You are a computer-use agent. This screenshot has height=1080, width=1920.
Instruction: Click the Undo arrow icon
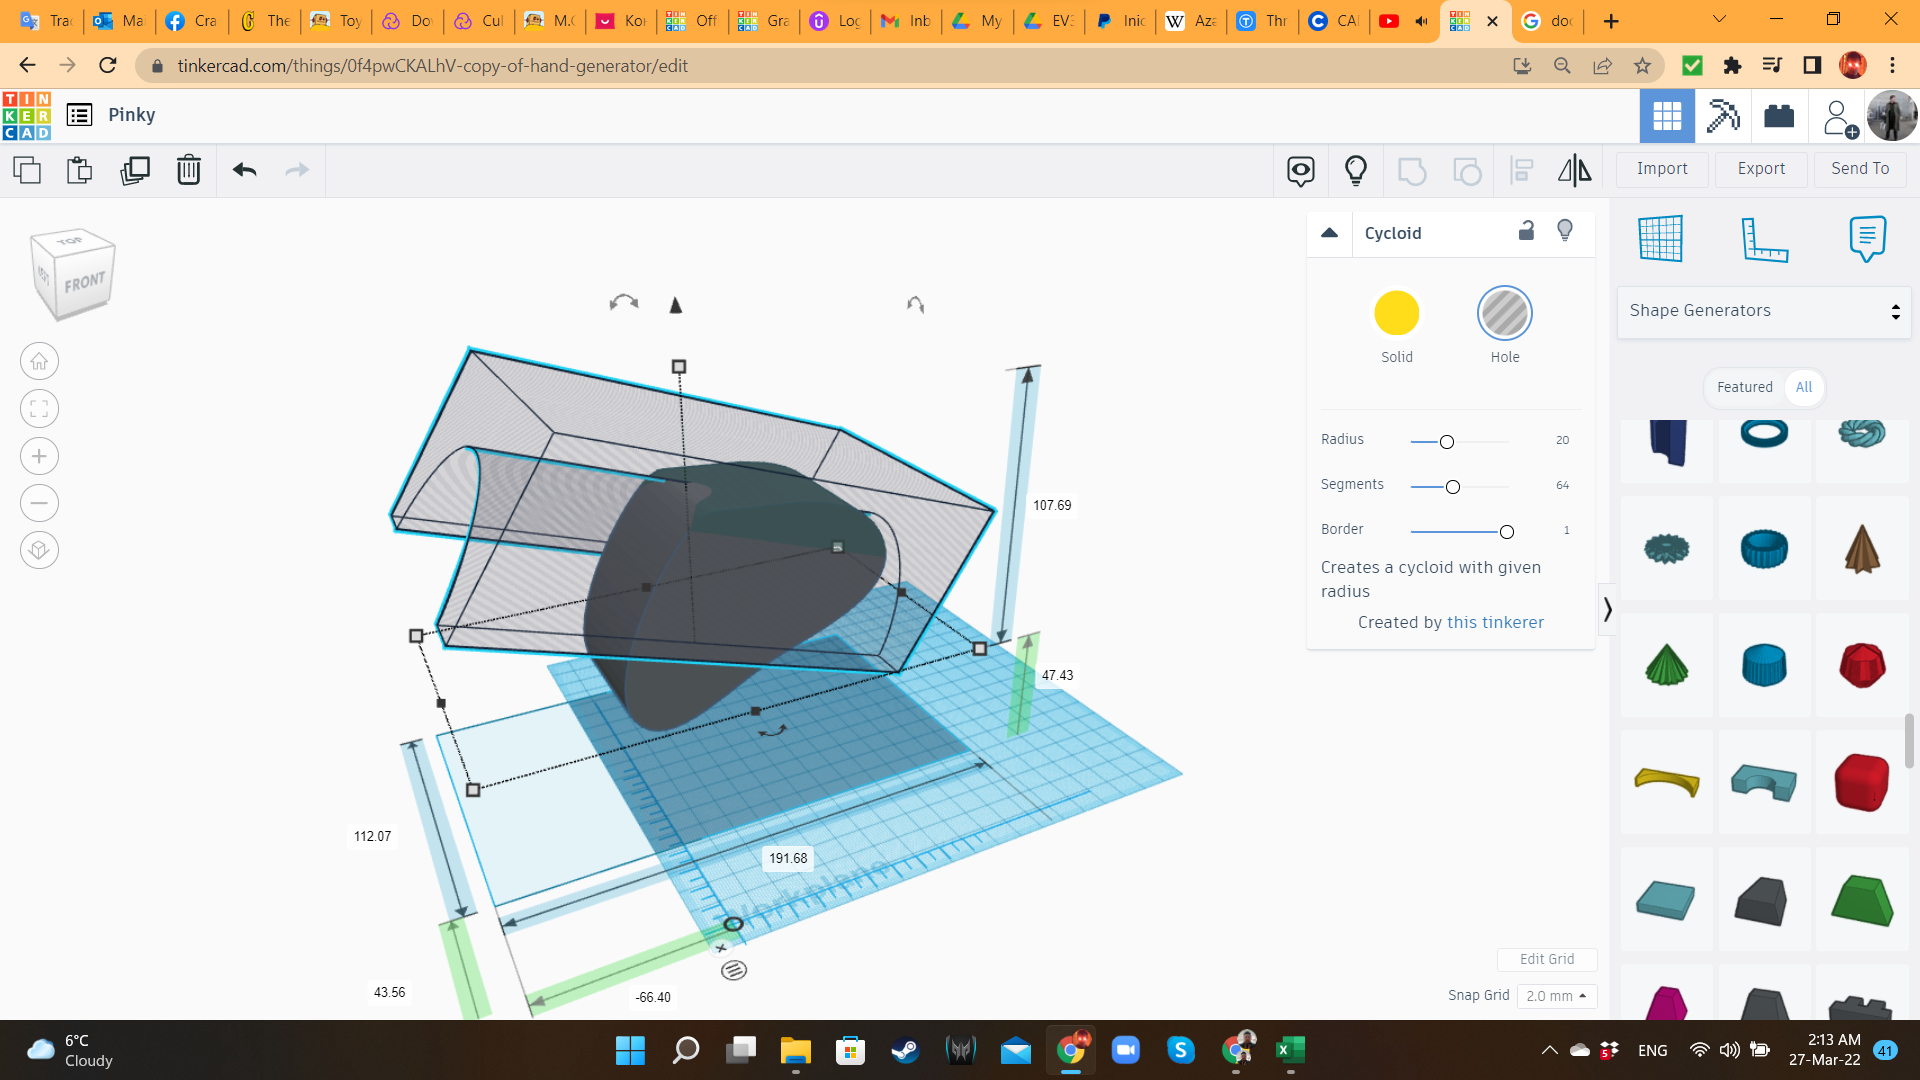pyautogui.click(x=244, y=170)
